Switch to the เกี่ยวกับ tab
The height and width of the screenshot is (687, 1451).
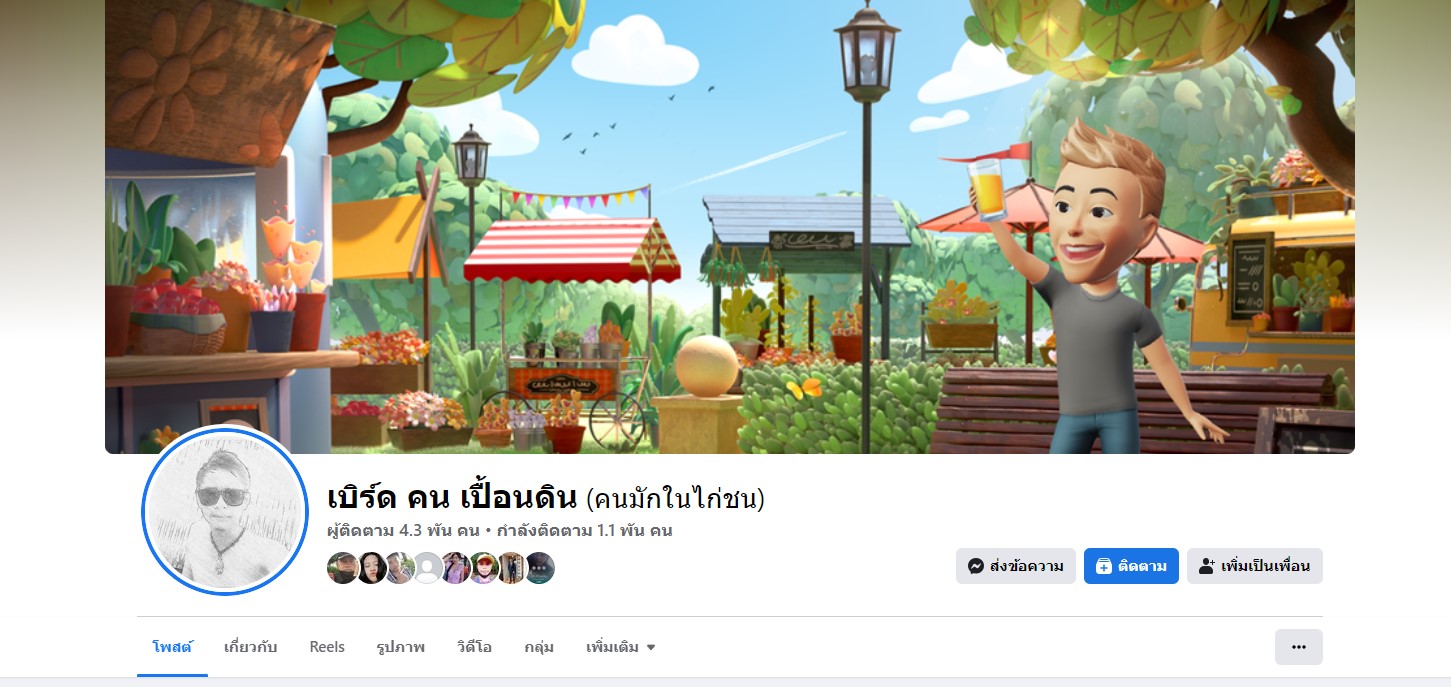point(251,647)
